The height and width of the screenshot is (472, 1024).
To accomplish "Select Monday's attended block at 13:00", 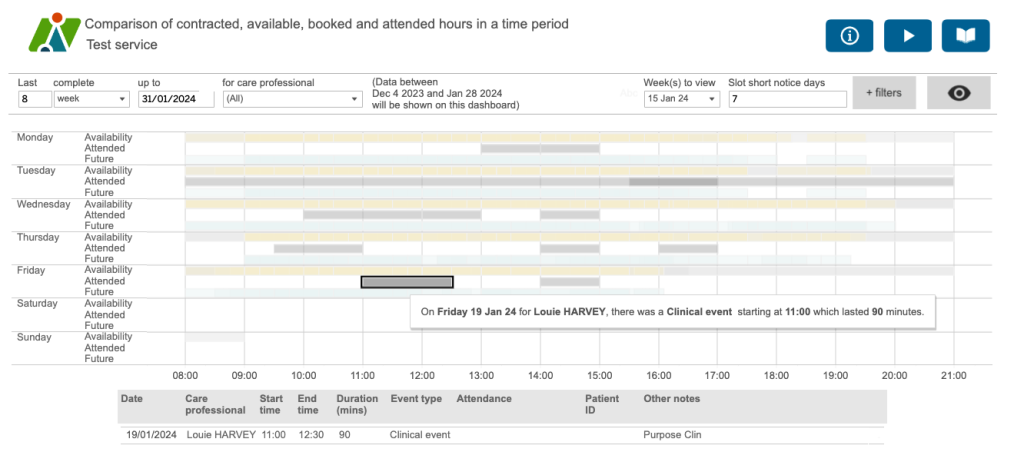I will (x=539, y=148).
